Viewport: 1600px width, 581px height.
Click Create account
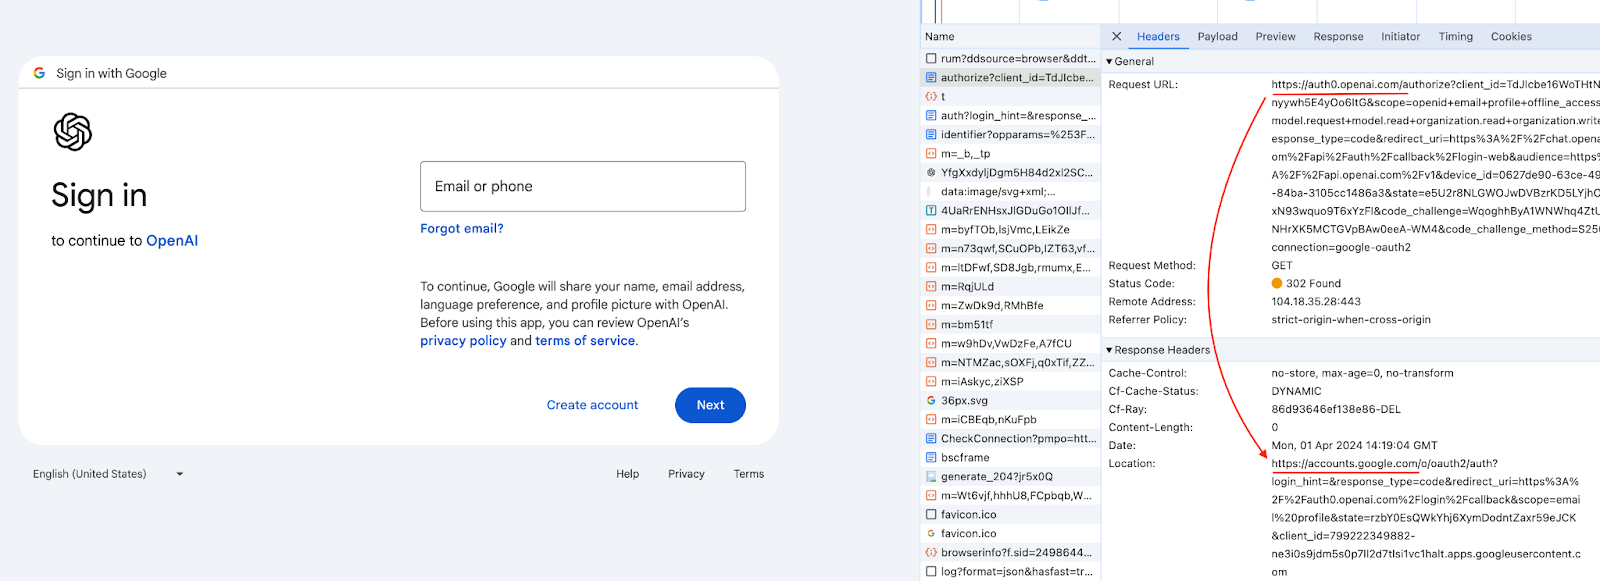pyautogui.click(x=592, y=405)
